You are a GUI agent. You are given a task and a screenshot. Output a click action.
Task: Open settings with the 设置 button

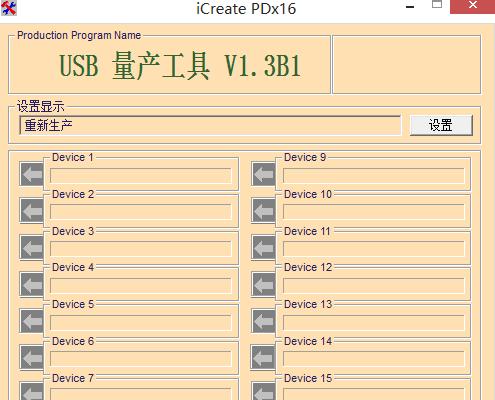click(x=441, y=125)
